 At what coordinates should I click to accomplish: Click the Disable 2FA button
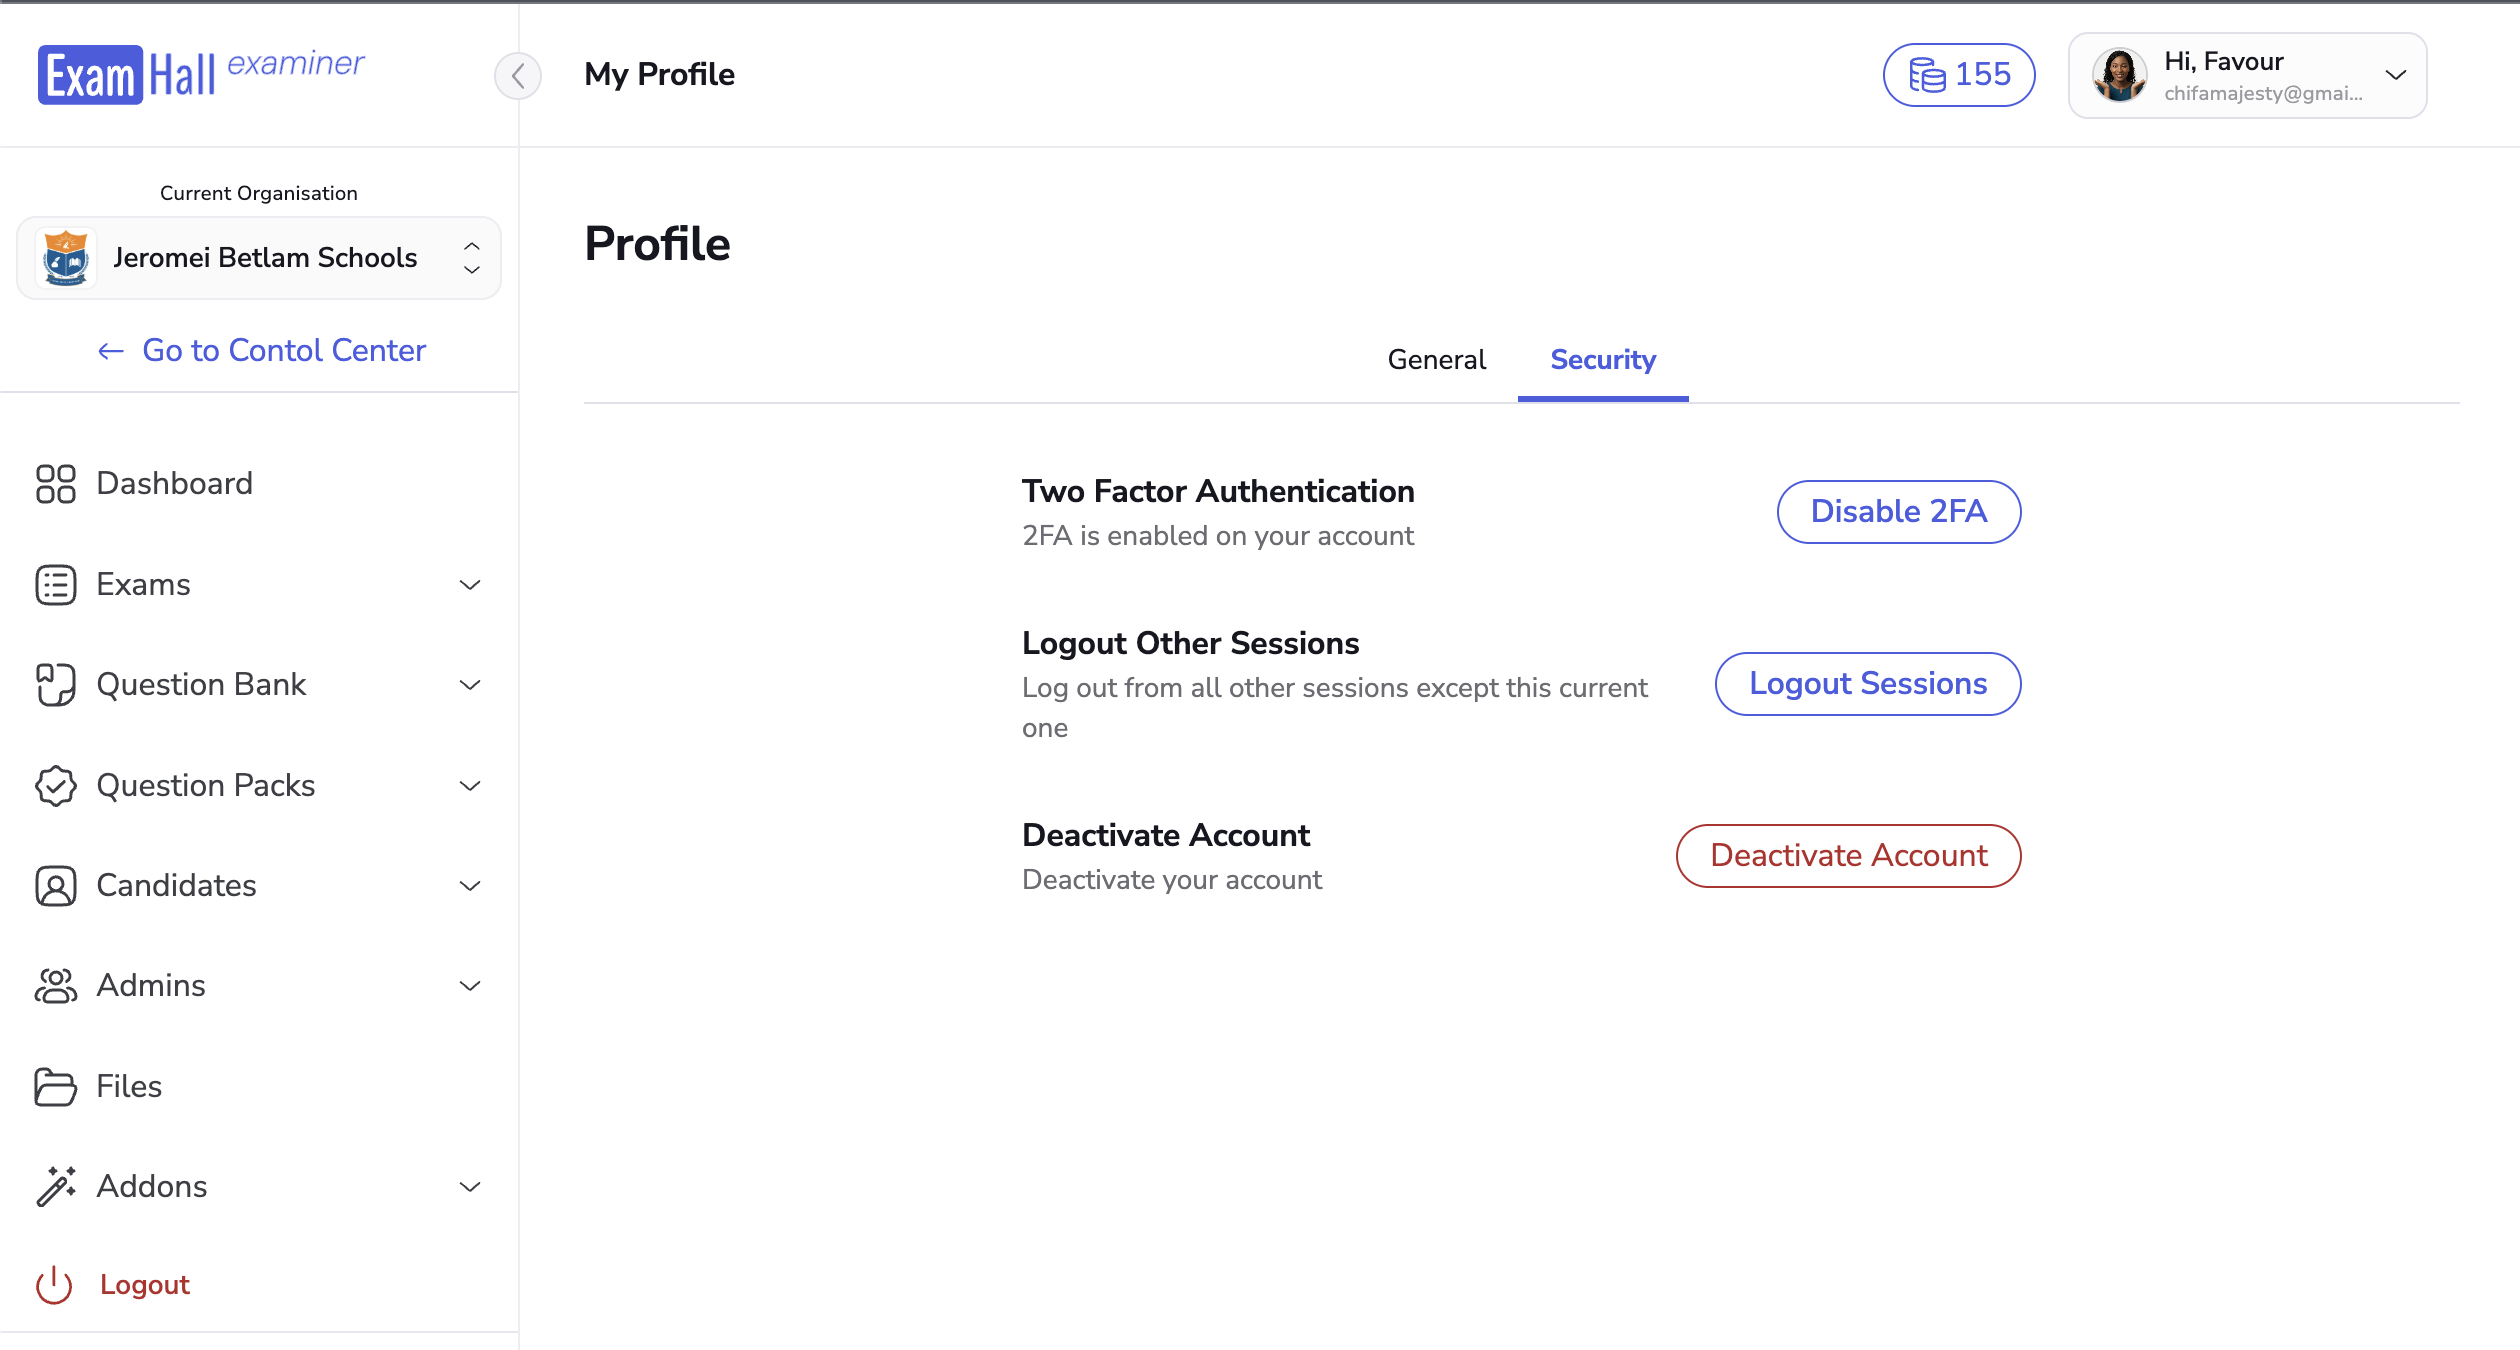1898,512
